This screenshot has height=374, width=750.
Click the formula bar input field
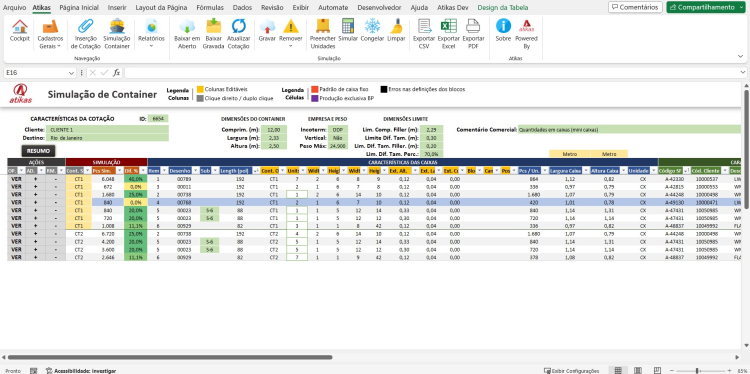click(x=431, y=73)
